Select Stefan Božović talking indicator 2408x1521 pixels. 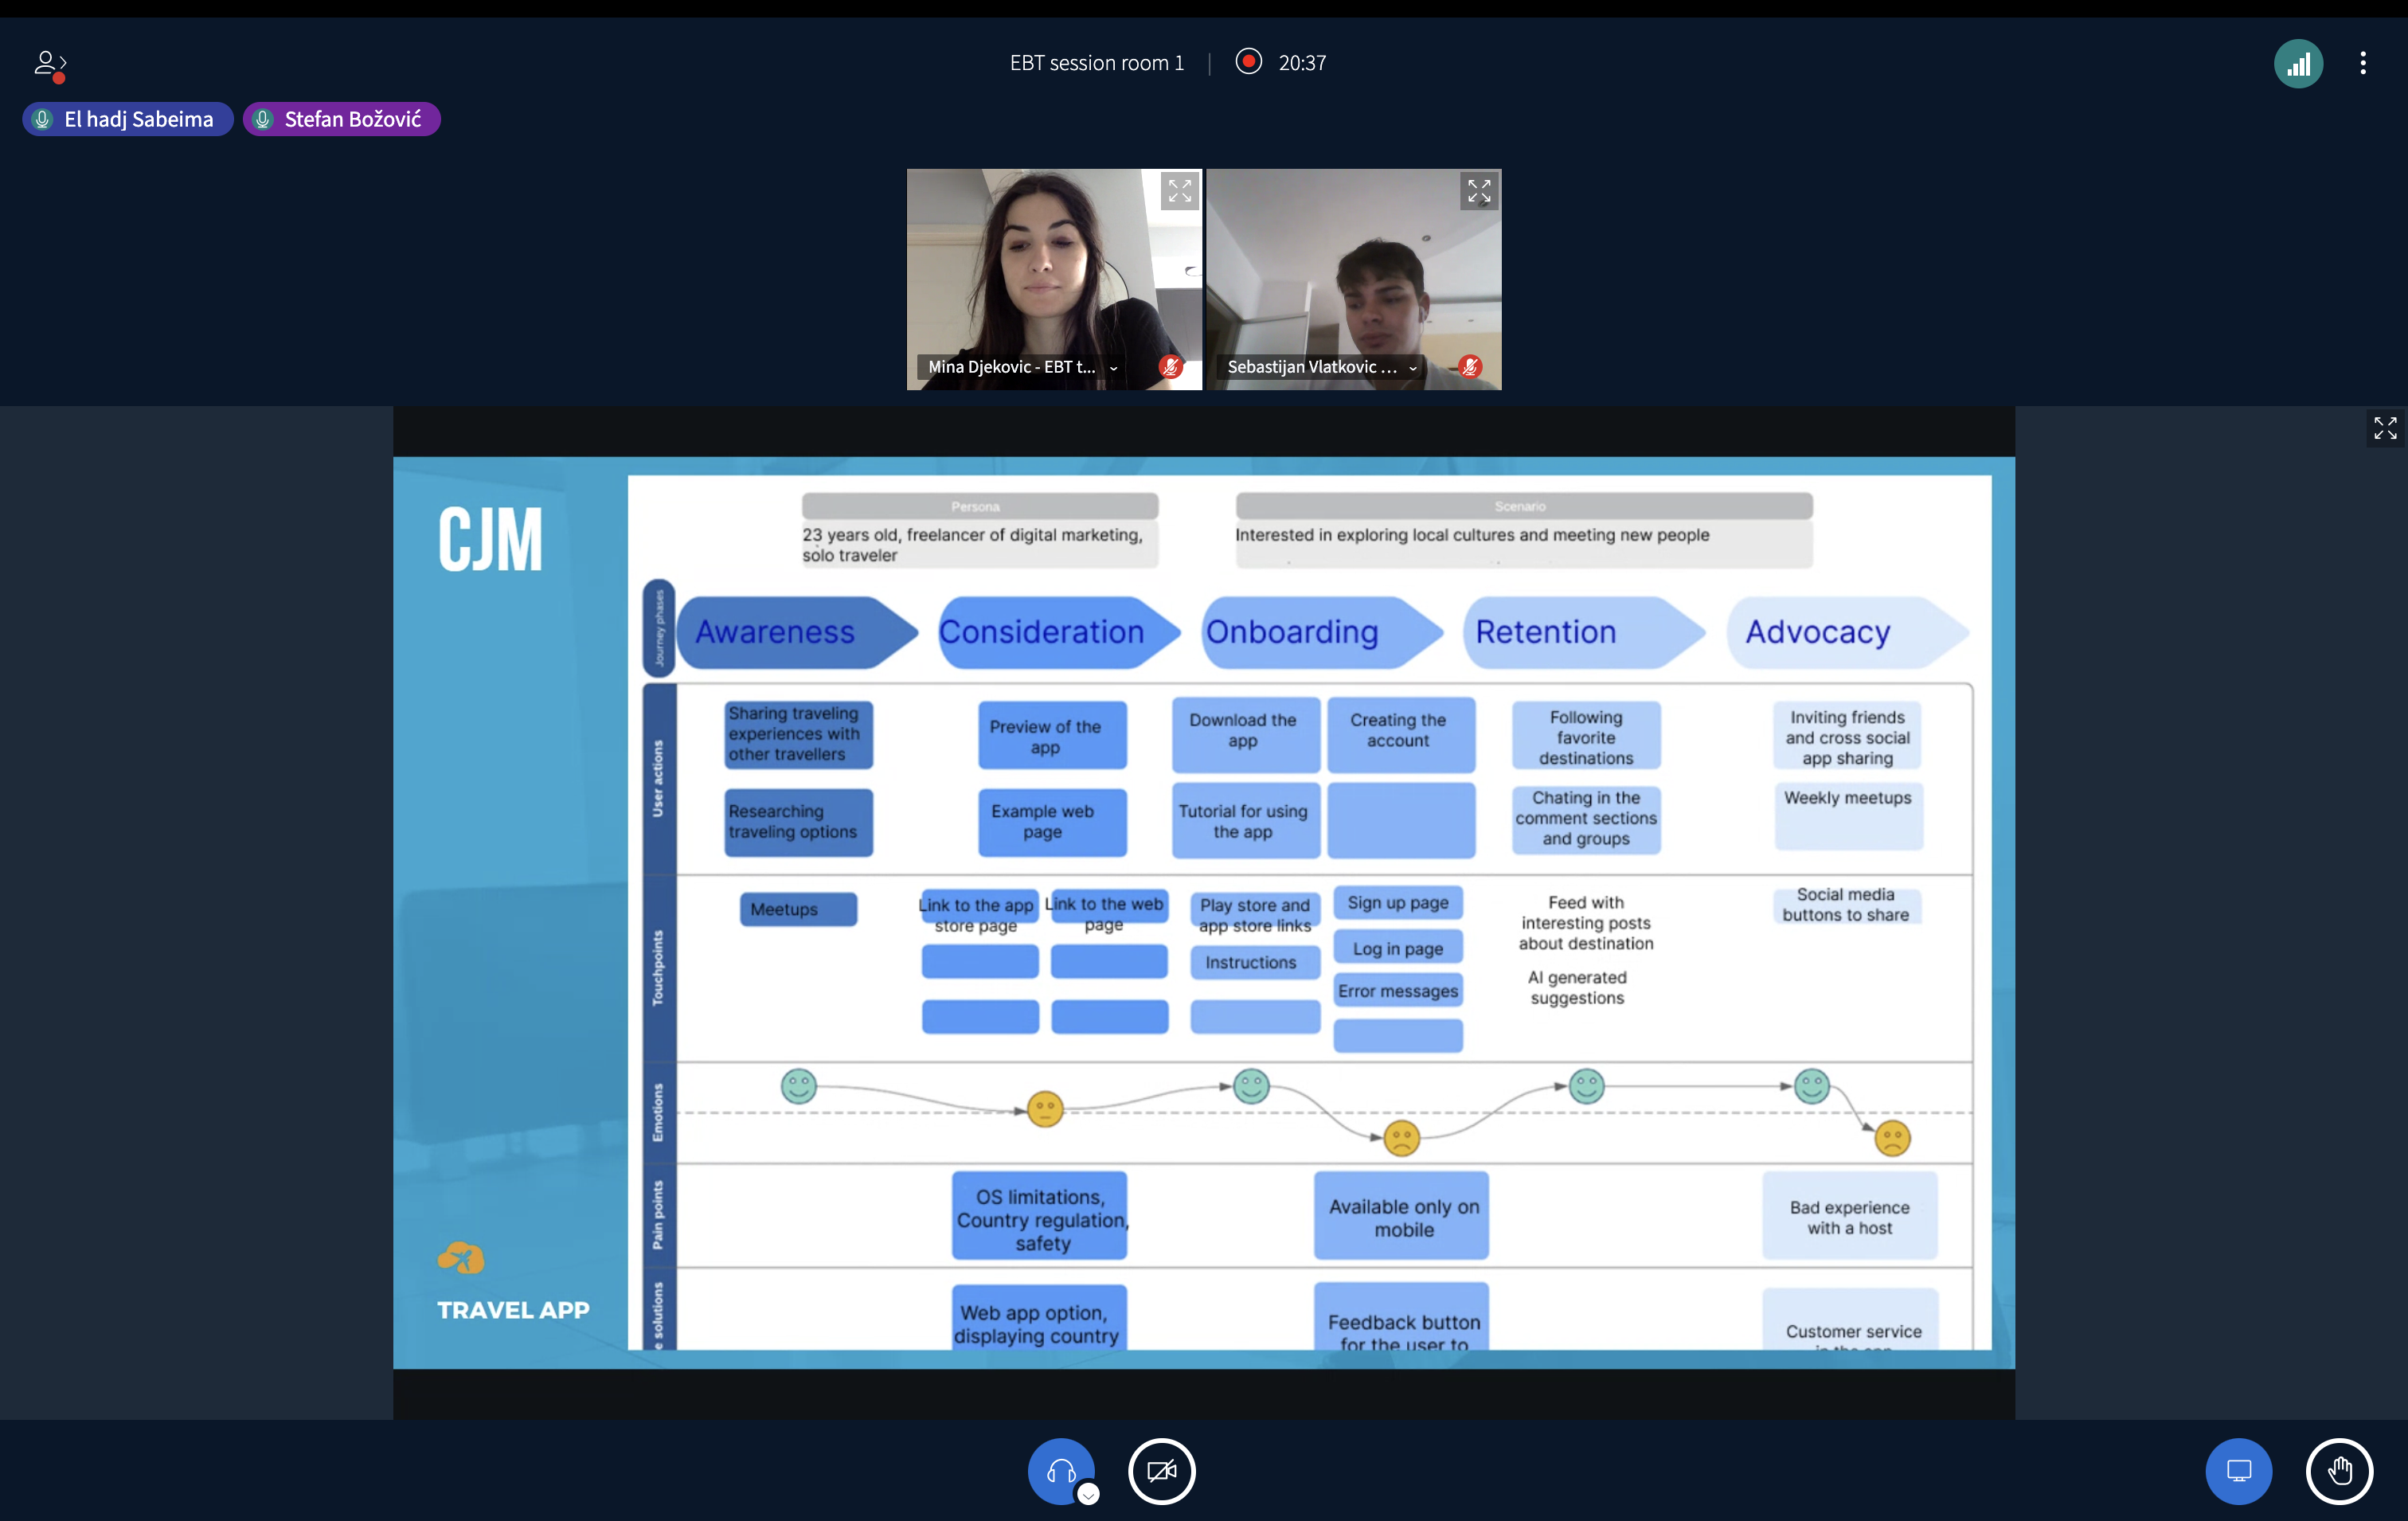pyautogui.click(x=341, y=119)
